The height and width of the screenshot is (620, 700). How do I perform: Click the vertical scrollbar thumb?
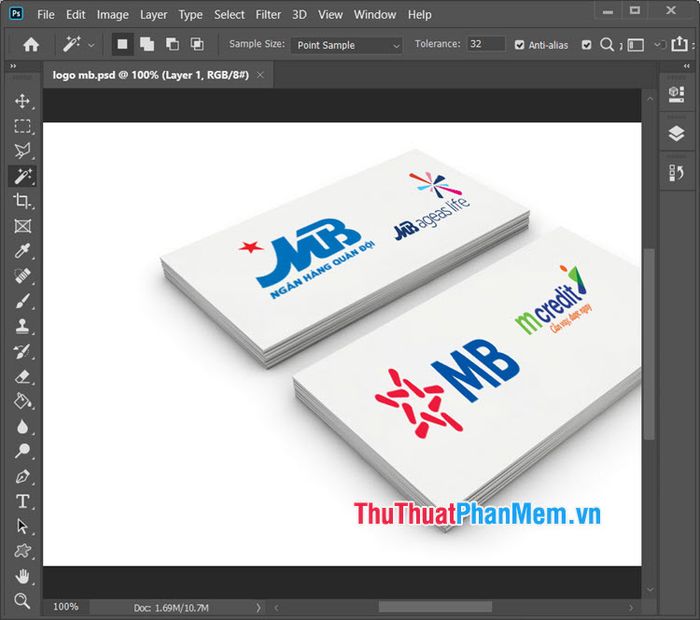[650, 344]
